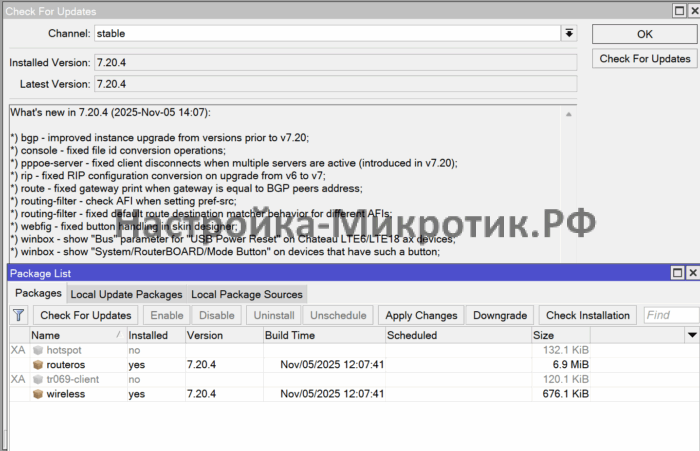Click the wireless package icon
Image resolution: width=700 pixels, height=451 pixels.
click(38, 394)
